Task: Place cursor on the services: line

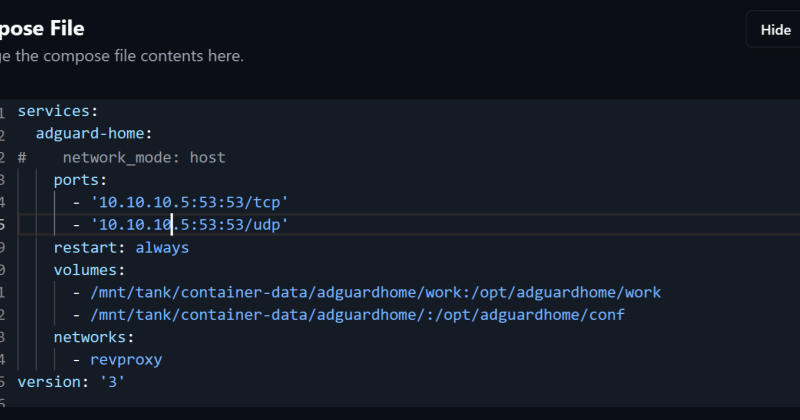Action: tap(58, 111)
